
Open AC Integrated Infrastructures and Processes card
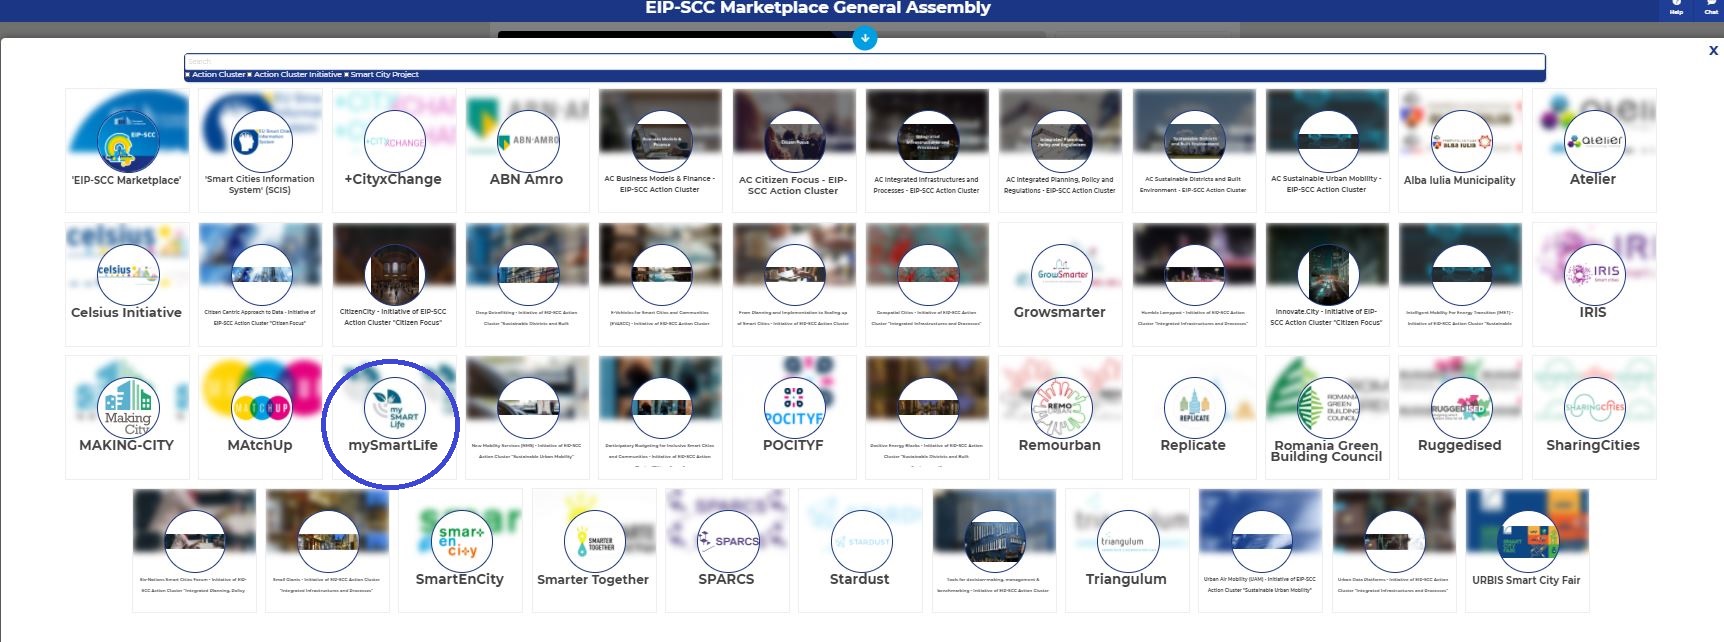pos(927,150)
